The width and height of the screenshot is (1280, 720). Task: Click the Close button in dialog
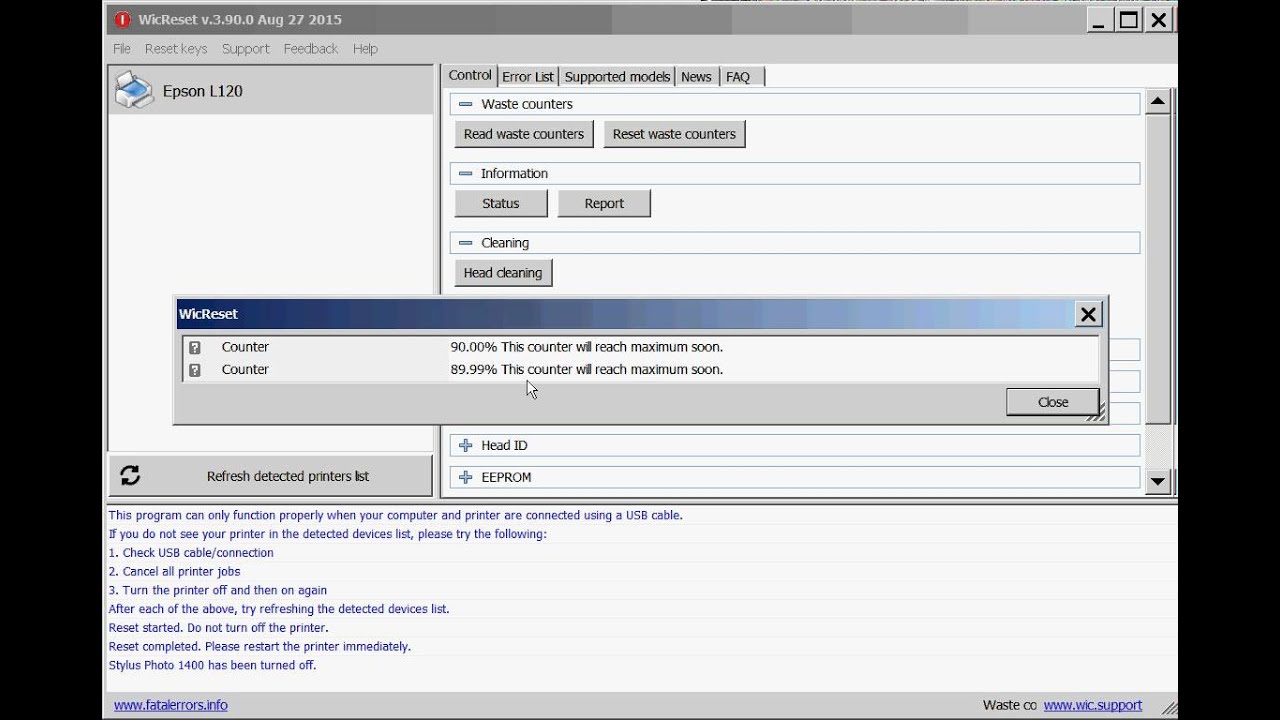click(x=1053, y=402)
